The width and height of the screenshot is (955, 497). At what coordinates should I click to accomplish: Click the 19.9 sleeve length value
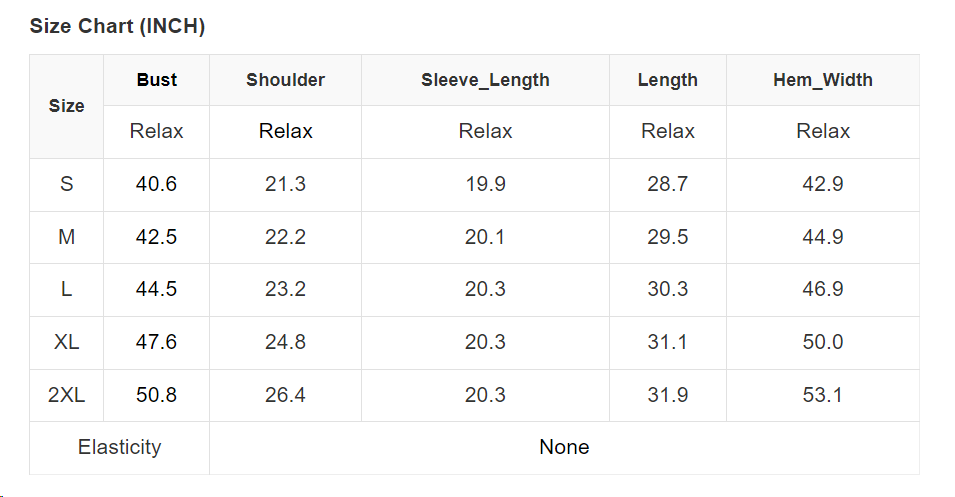[x=485, y=184]
